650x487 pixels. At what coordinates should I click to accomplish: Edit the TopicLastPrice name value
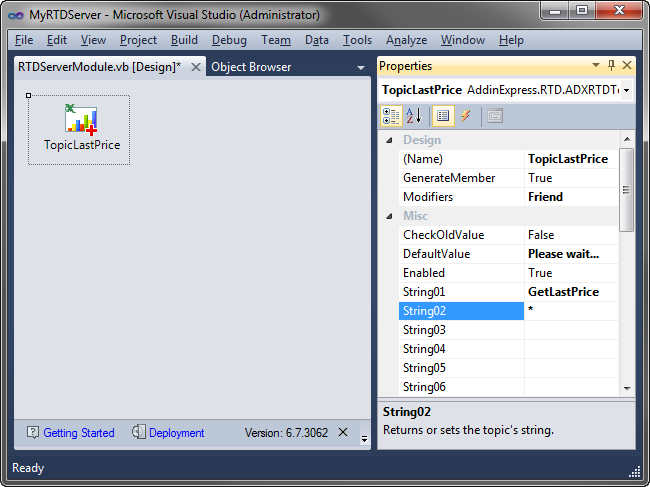(571, 159)
